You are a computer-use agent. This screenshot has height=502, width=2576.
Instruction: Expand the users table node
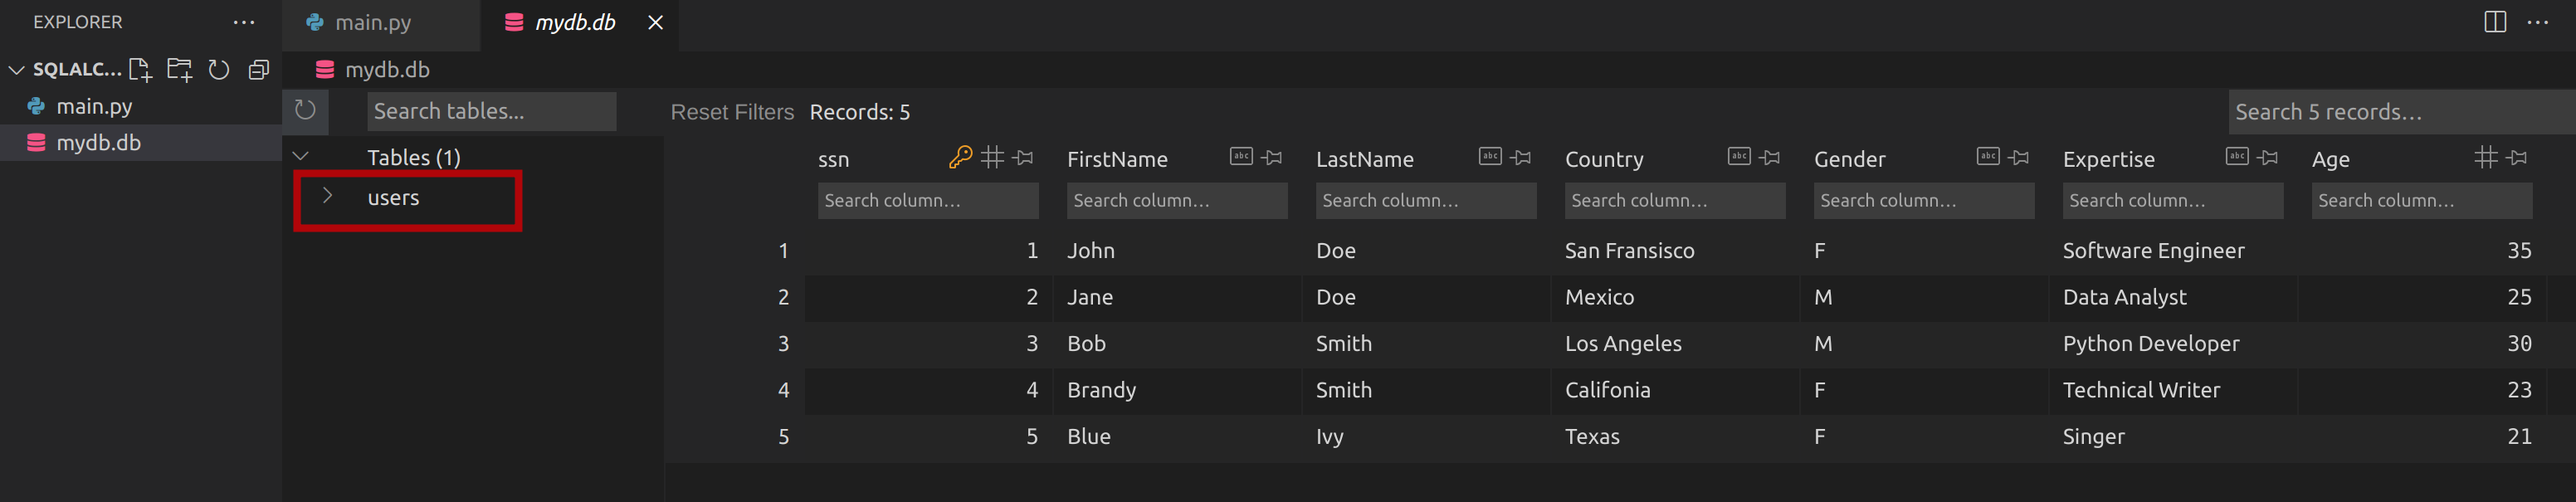[327, 196]
